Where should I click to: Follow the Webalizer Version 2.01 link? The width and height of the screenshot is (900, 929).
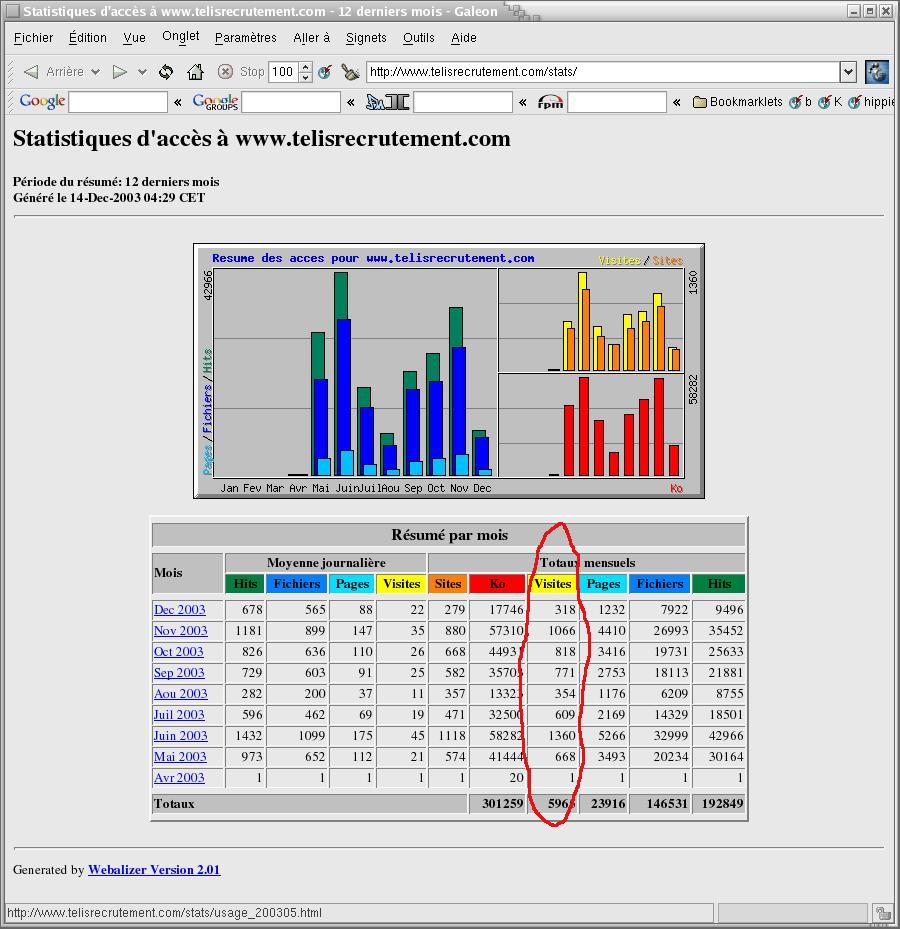click(x=154, y=870)
